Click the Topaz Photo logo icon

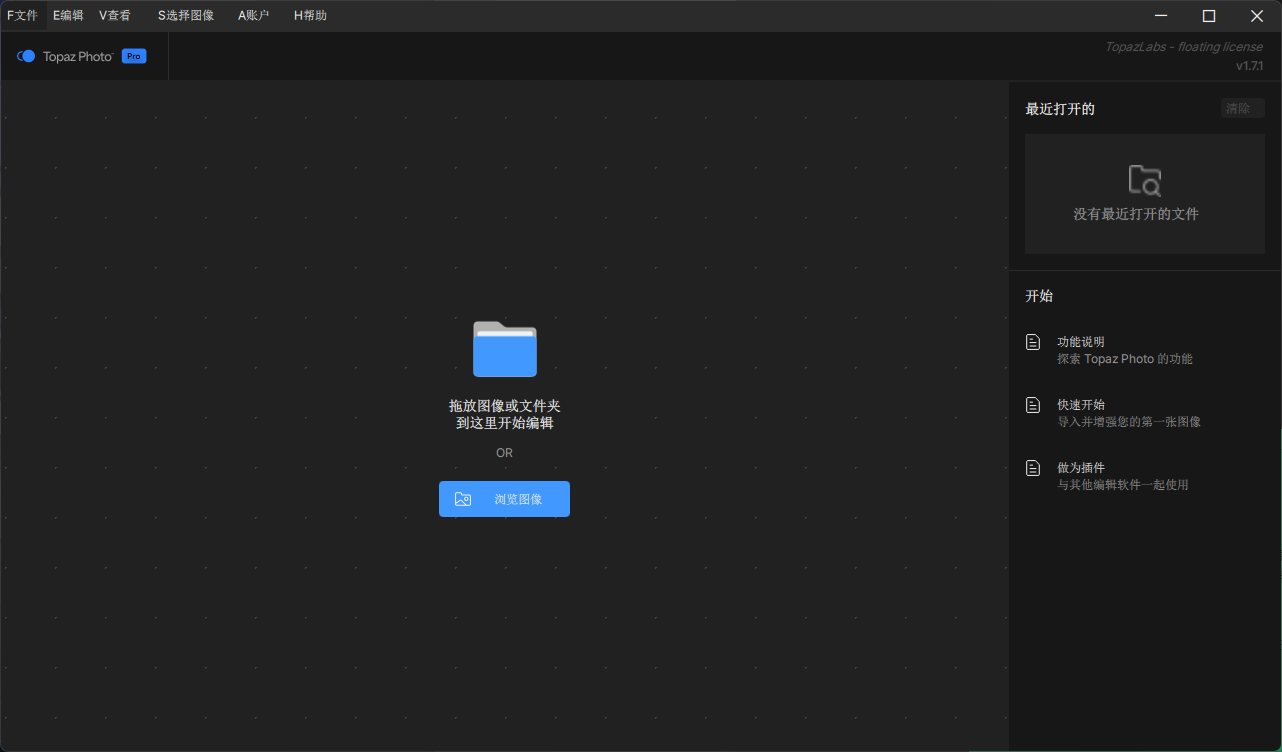[26, 57]
